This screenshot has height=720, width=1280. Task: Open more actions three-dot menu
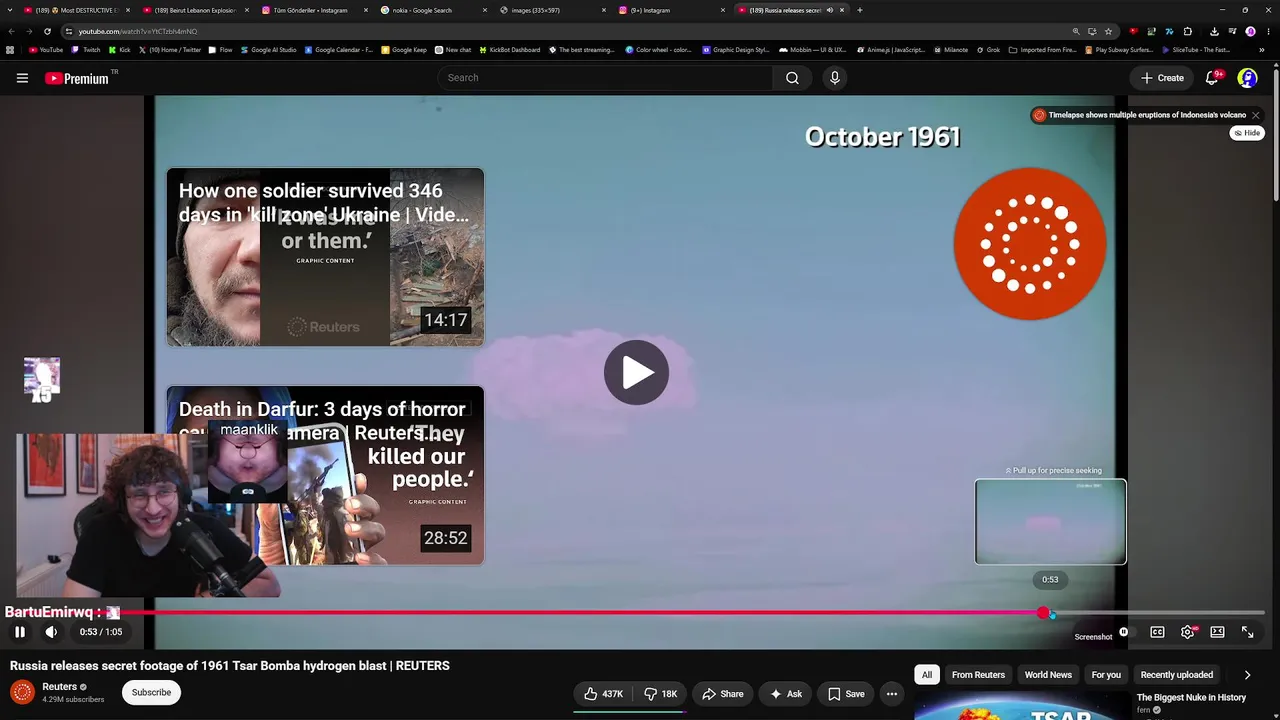click(x=892, y=694)
